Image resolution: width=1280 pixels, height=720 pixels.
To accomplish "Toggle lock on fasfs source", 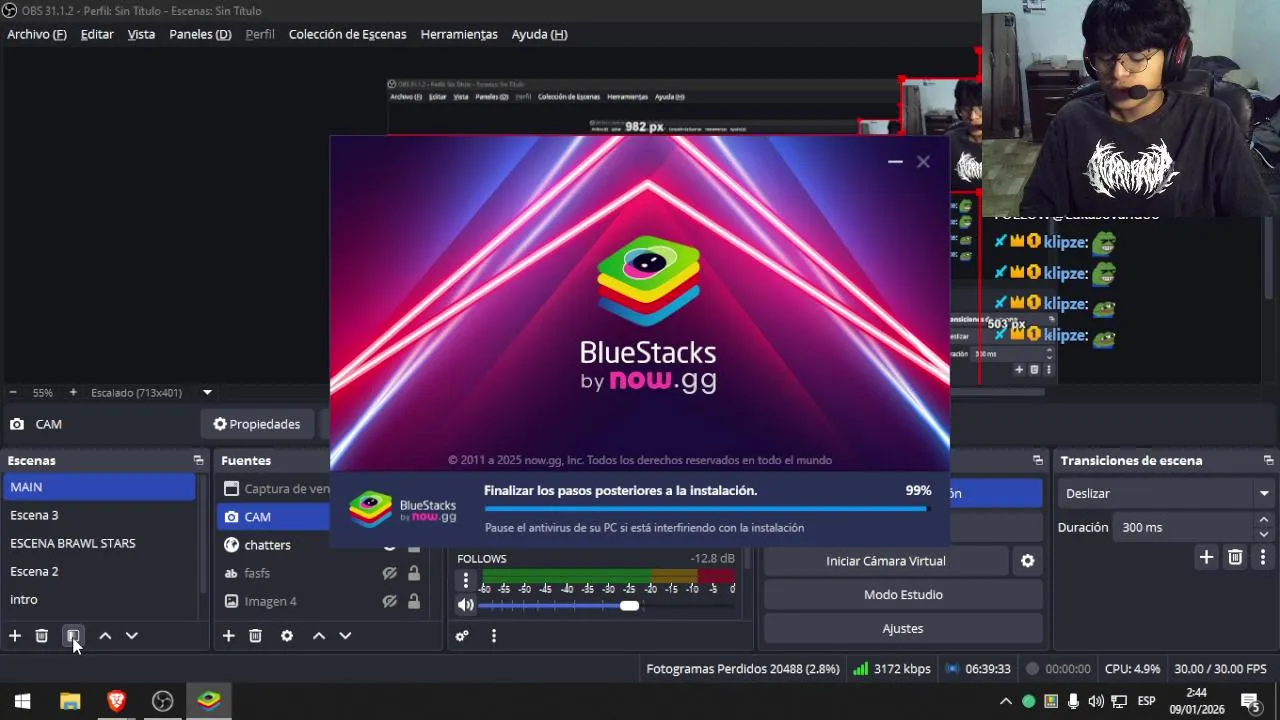I will click(414, 573).
